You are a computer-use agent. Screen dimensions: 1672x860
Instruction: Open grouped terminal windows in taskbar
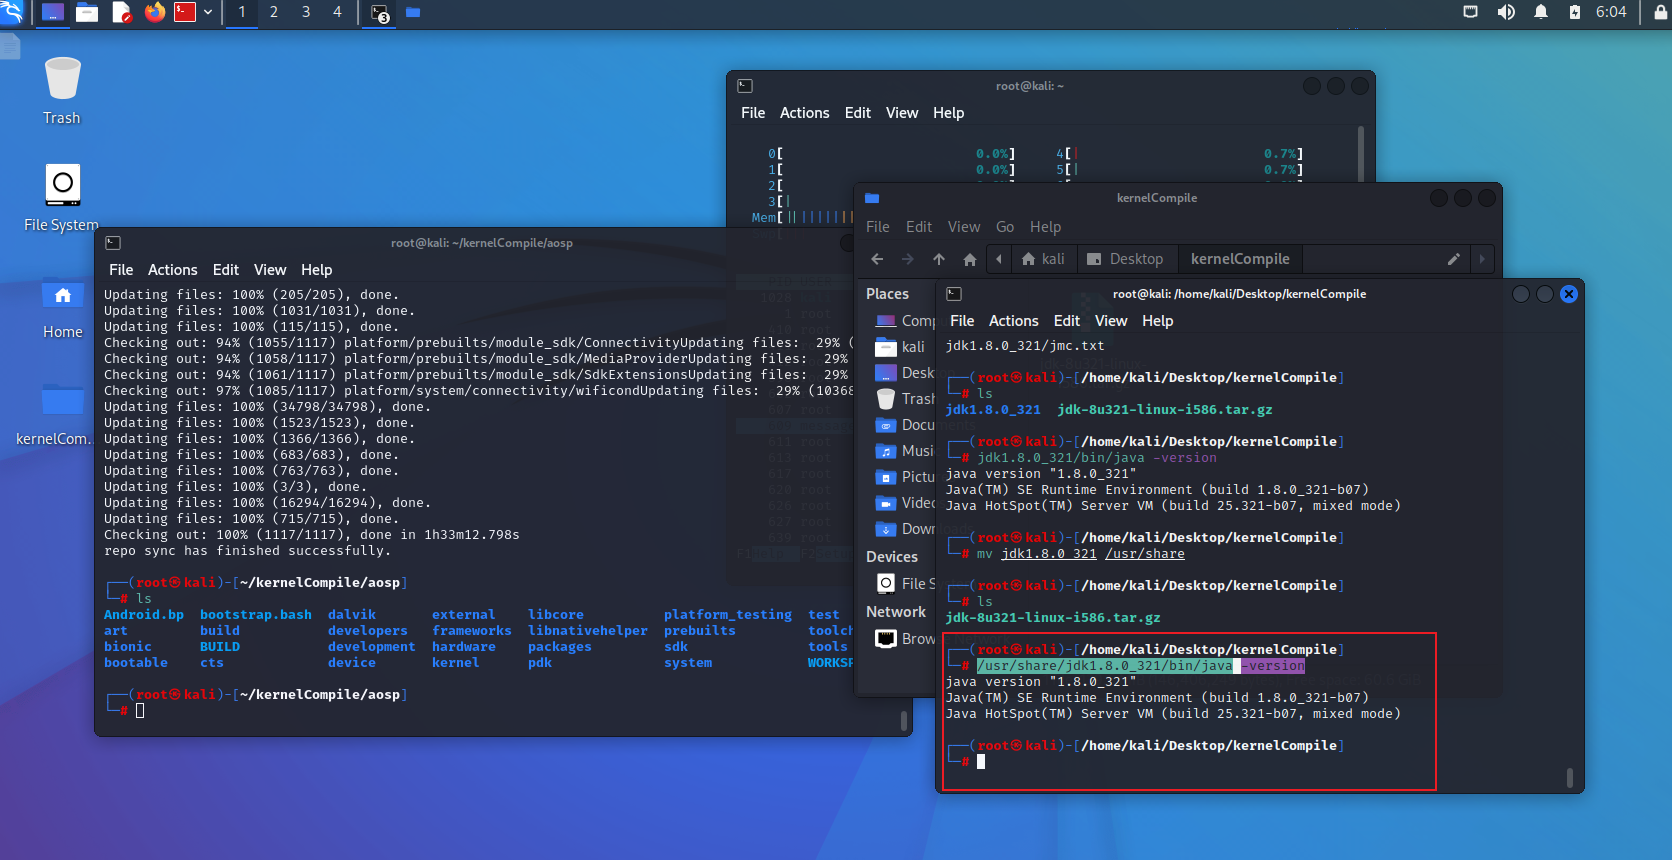point(380,13)
